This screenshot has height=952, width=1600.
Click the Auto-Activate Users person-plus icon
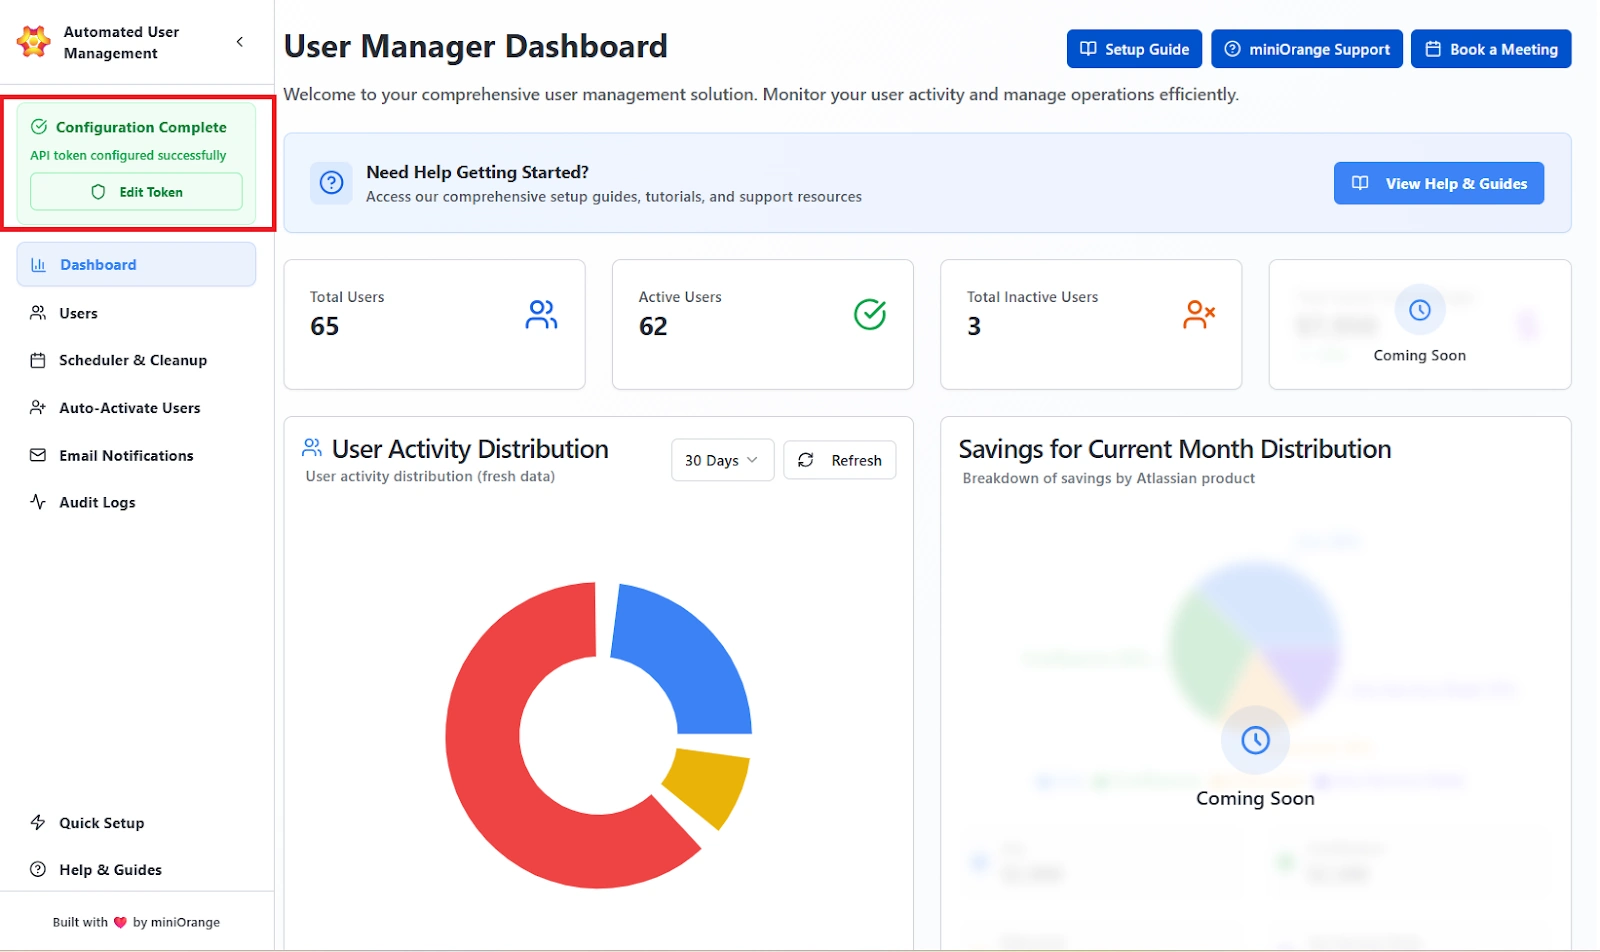pos(37,407)
